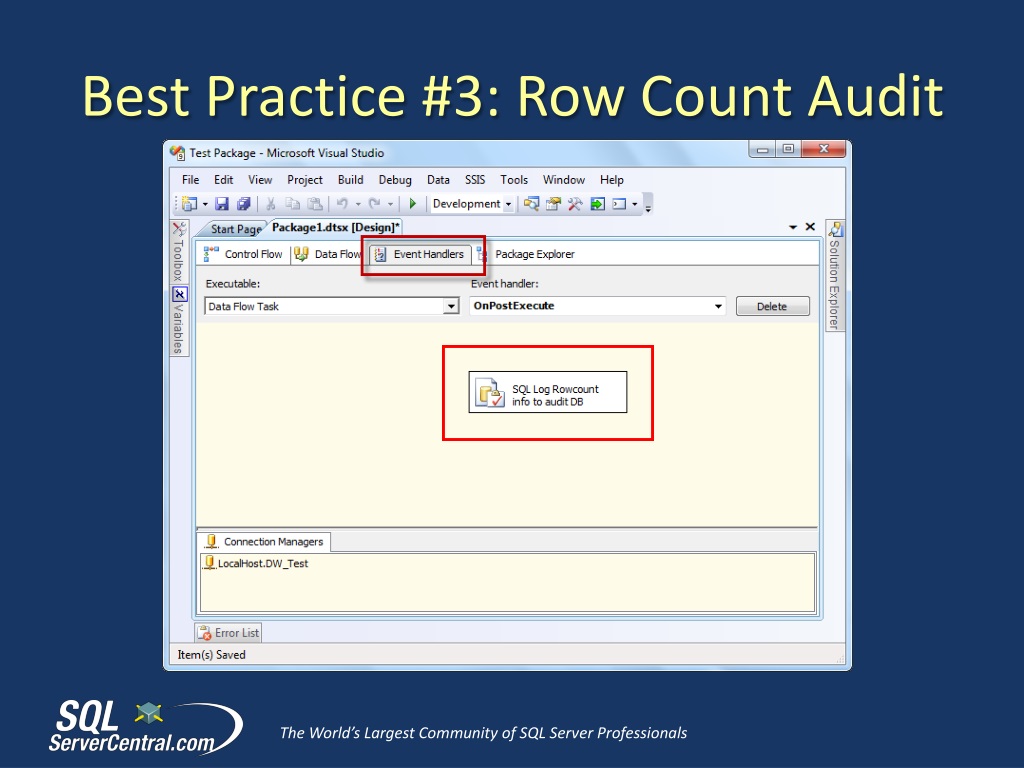Close the Visual Studio window
Image resolution: width=1024 pixels, height=768 pixels.
824,150
